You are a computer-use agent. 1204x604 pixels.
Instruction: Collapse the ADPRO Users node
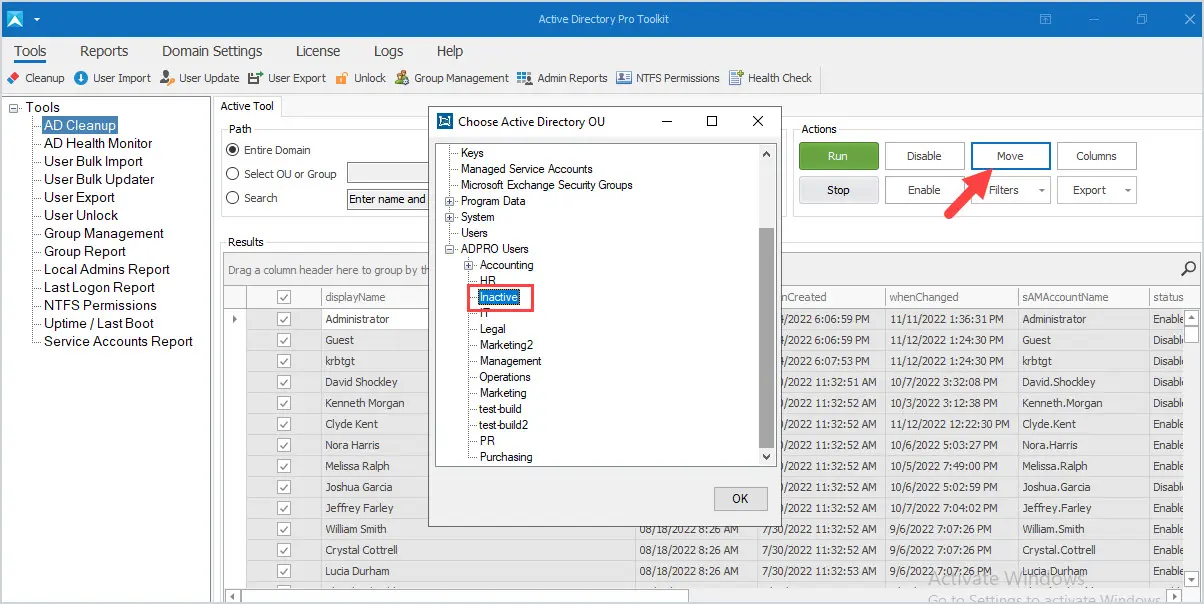pos(450,249)
